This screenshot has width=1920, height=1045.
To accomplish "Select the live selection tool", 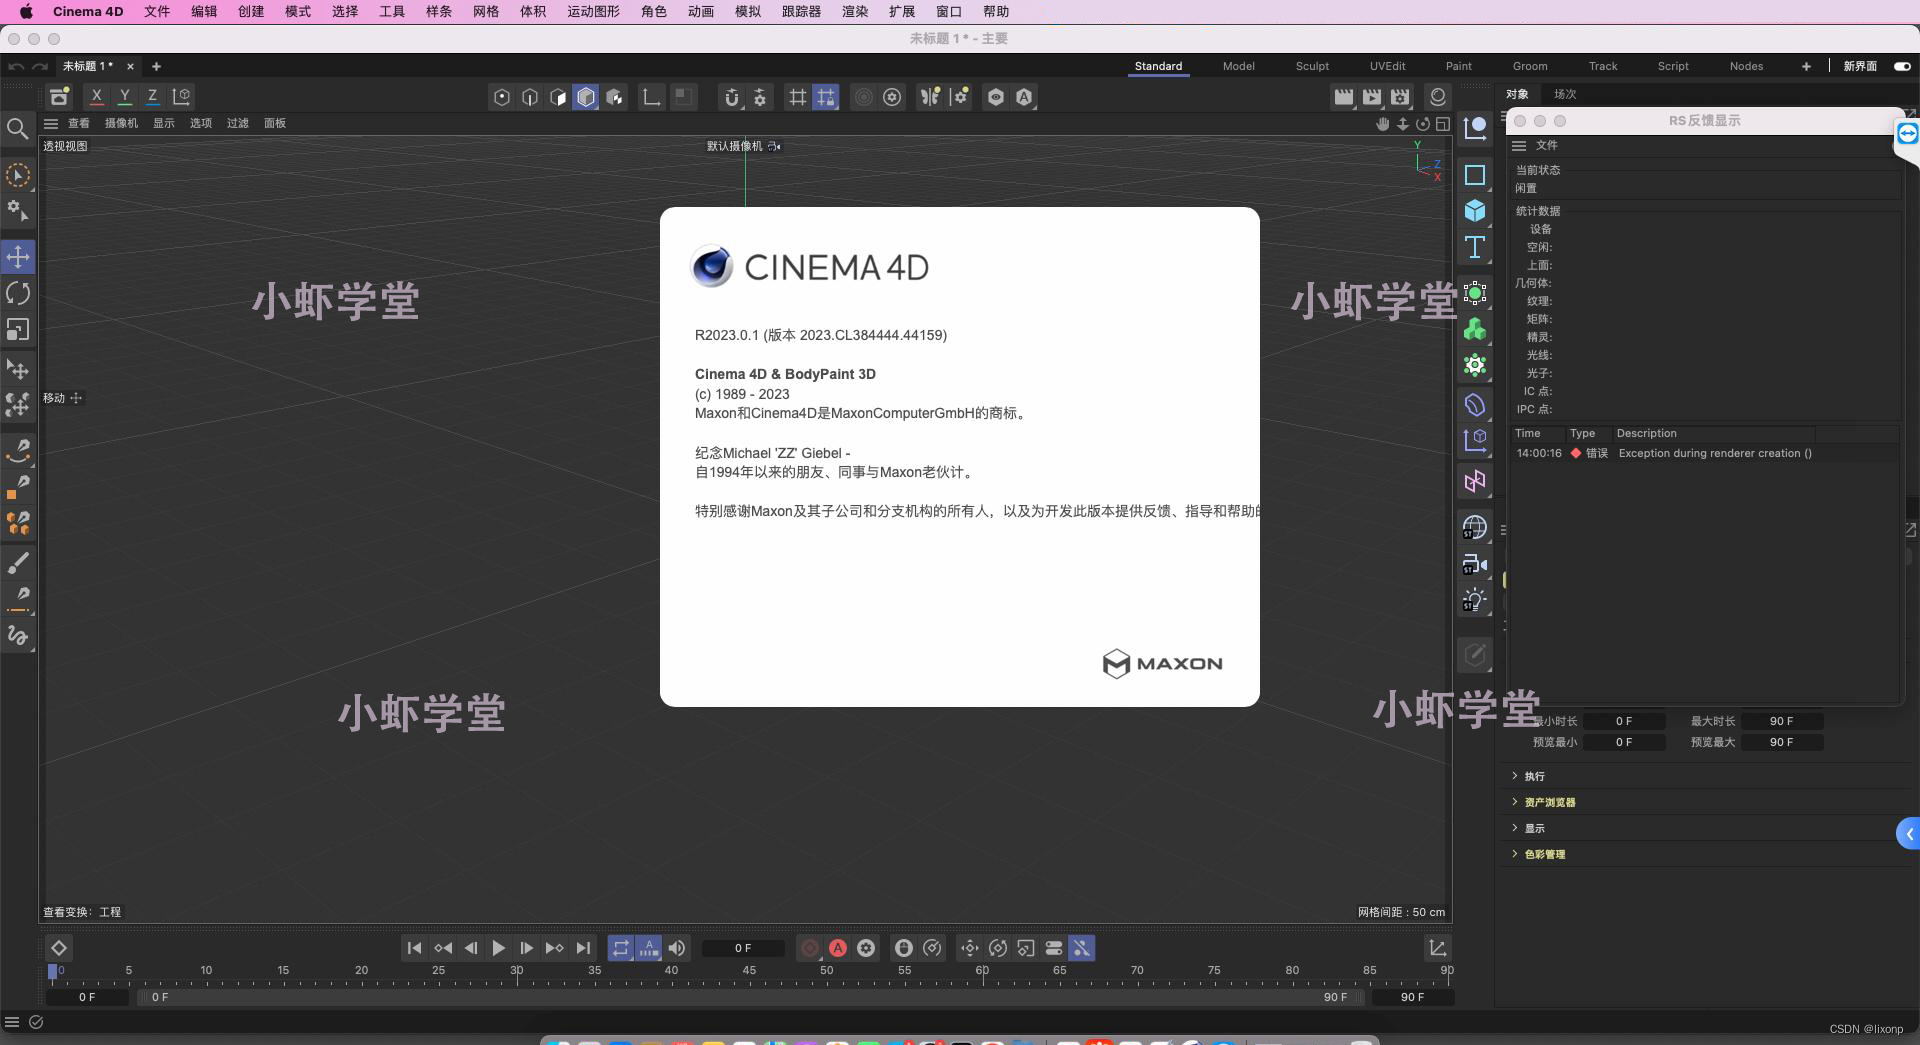I will 18,175.
